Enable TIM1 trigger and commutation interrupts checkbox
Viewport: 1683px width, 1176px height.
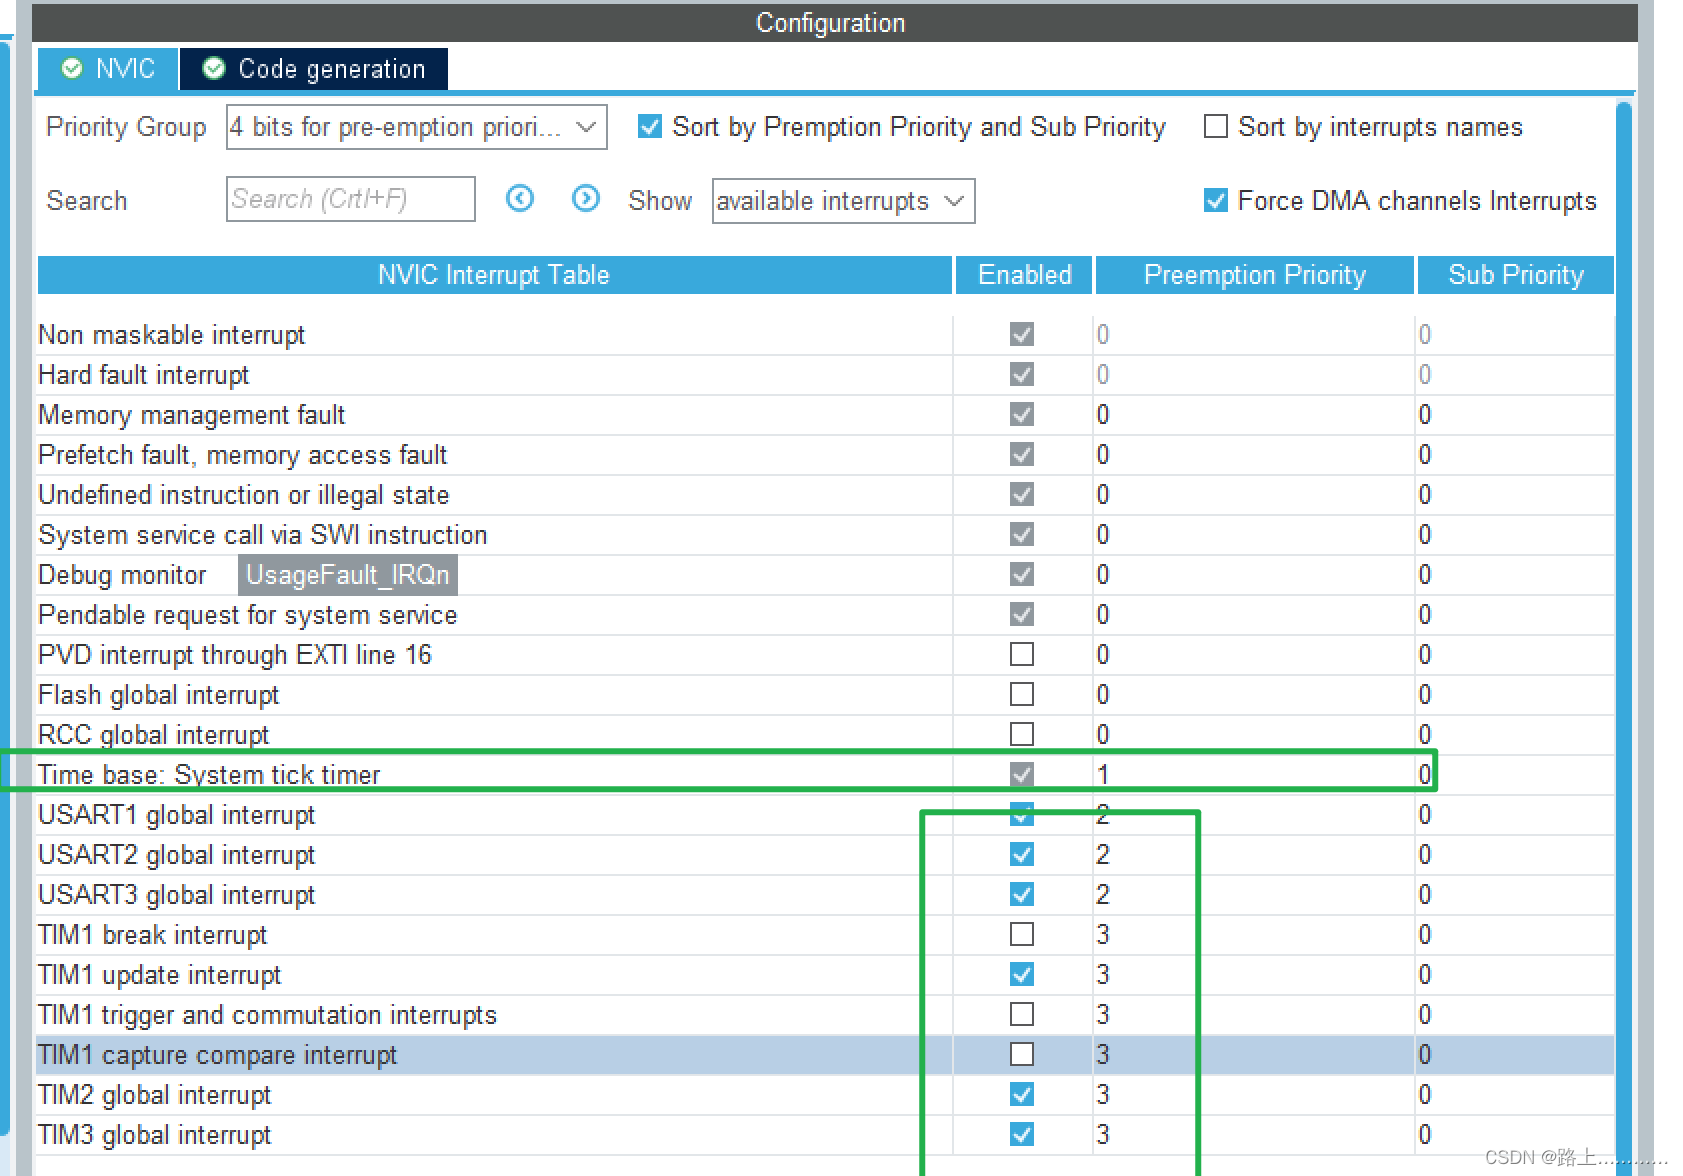tap(1022, 1014)
